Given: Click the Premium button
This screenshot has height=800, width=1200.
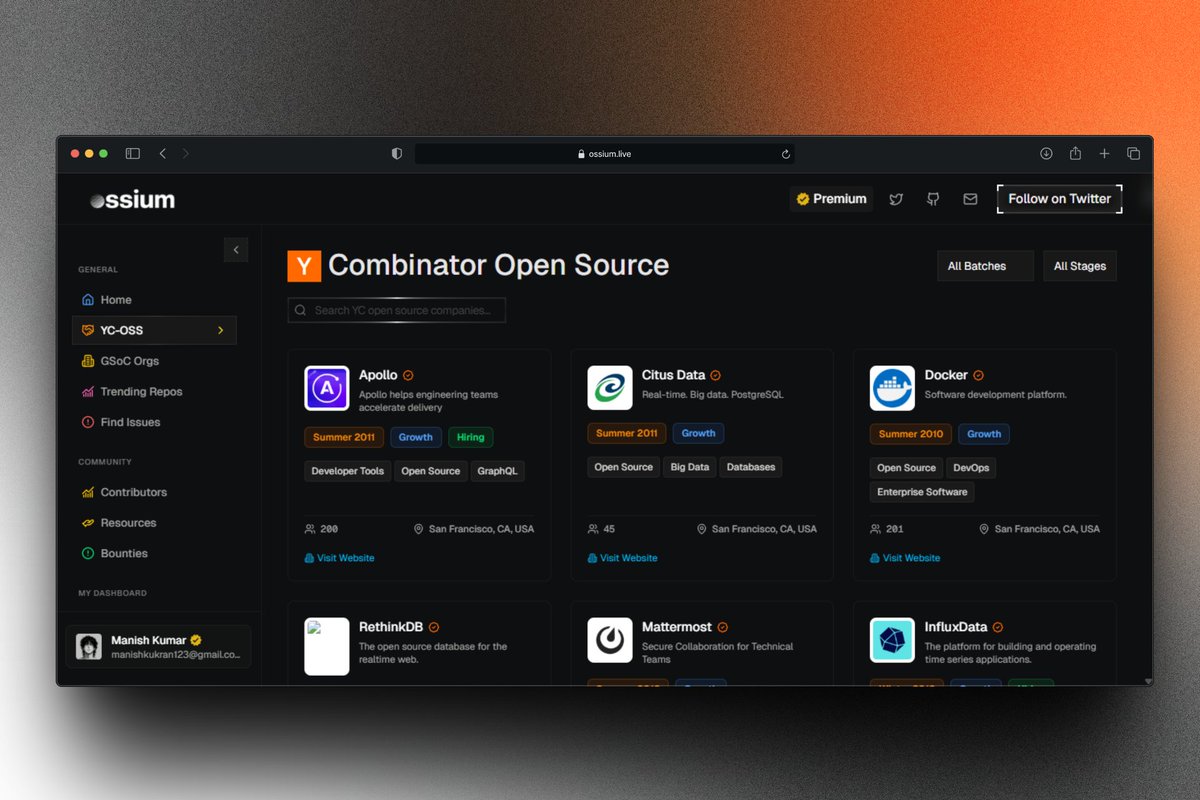Looking at the screenshot, I should [831, 199].
